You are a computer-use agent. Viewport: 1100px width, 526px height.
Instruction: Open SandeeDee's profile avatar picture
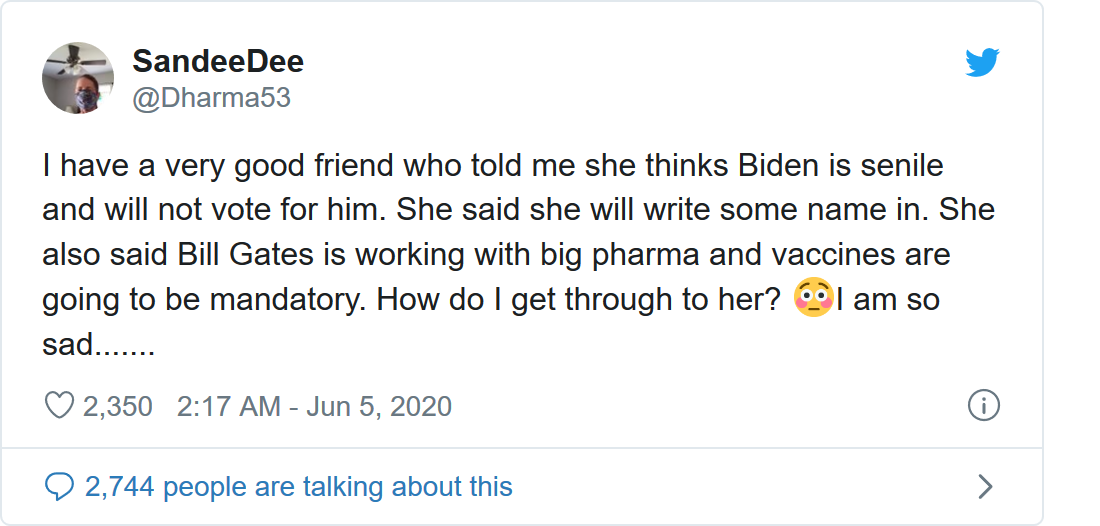77,78
